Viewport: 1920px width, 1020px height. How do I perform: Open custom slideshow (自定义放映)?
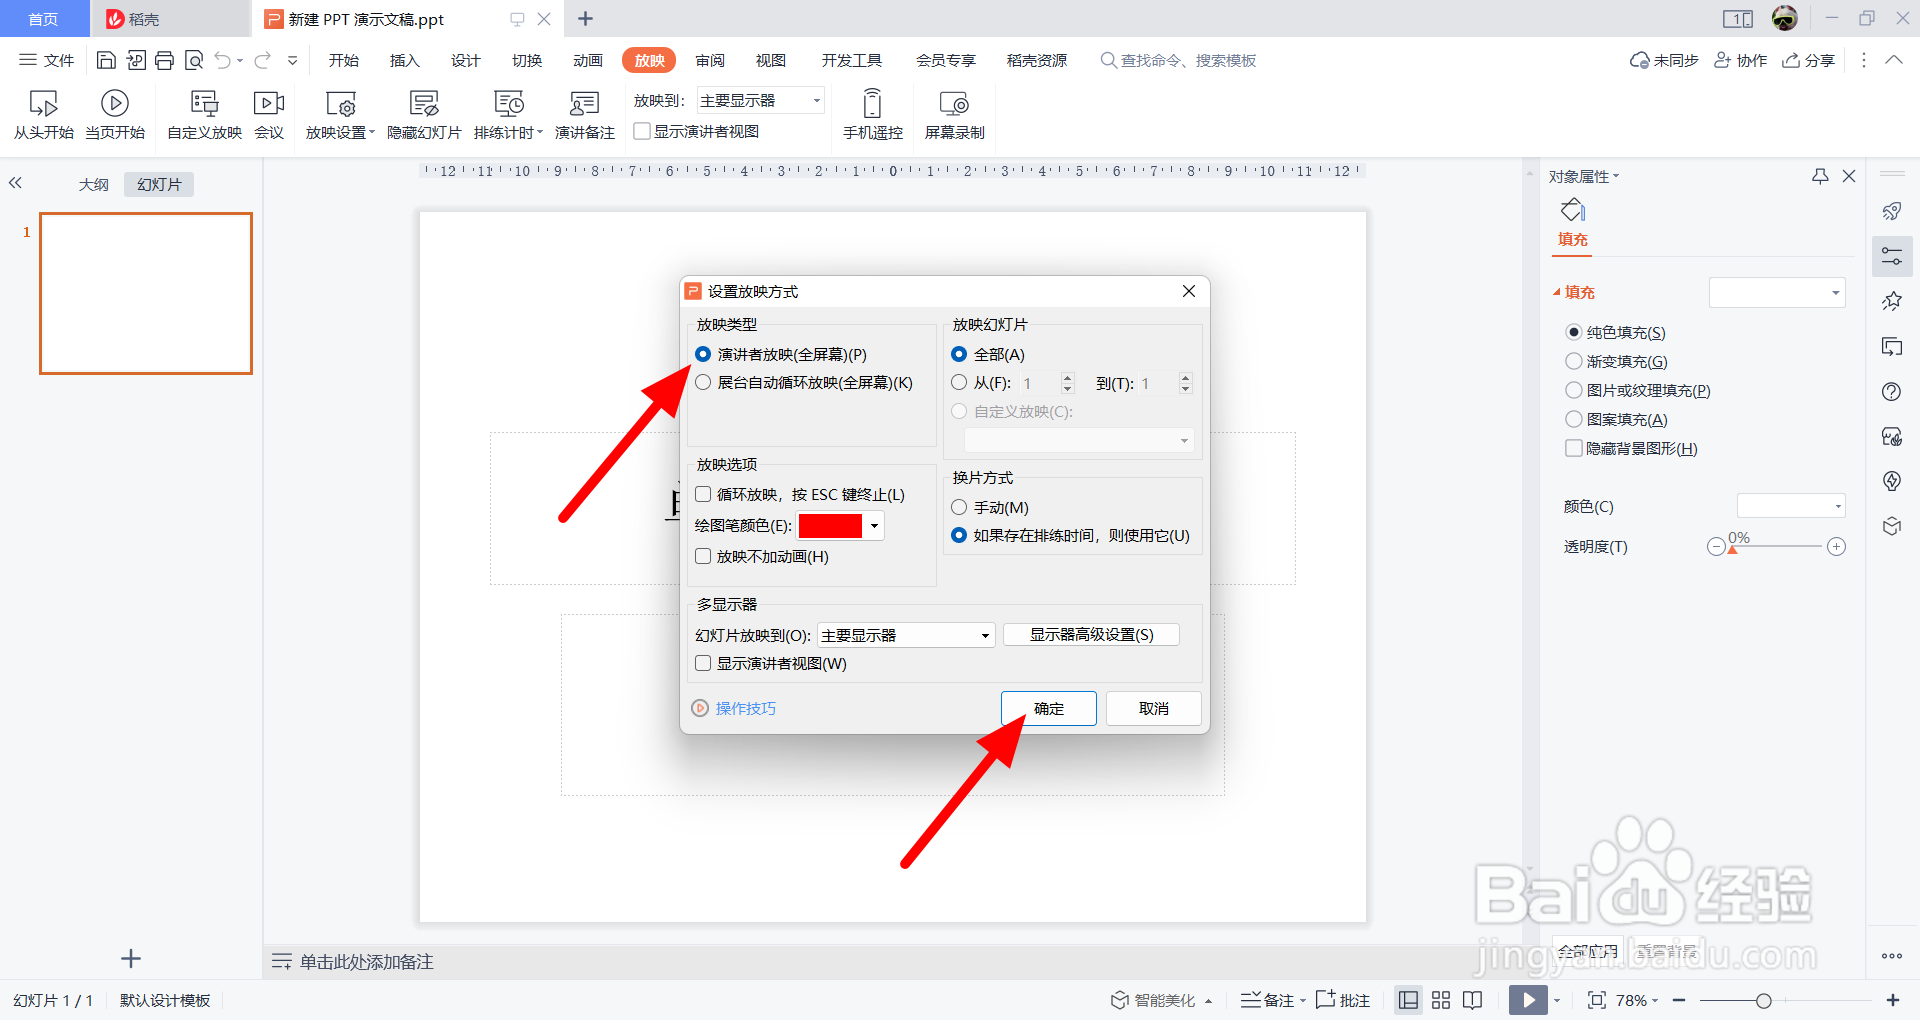[204, 115]
